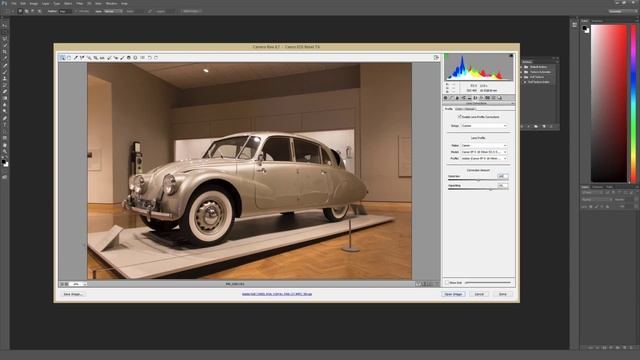
Task: Open Photoshop Layer menu
Action: point(45,3)
